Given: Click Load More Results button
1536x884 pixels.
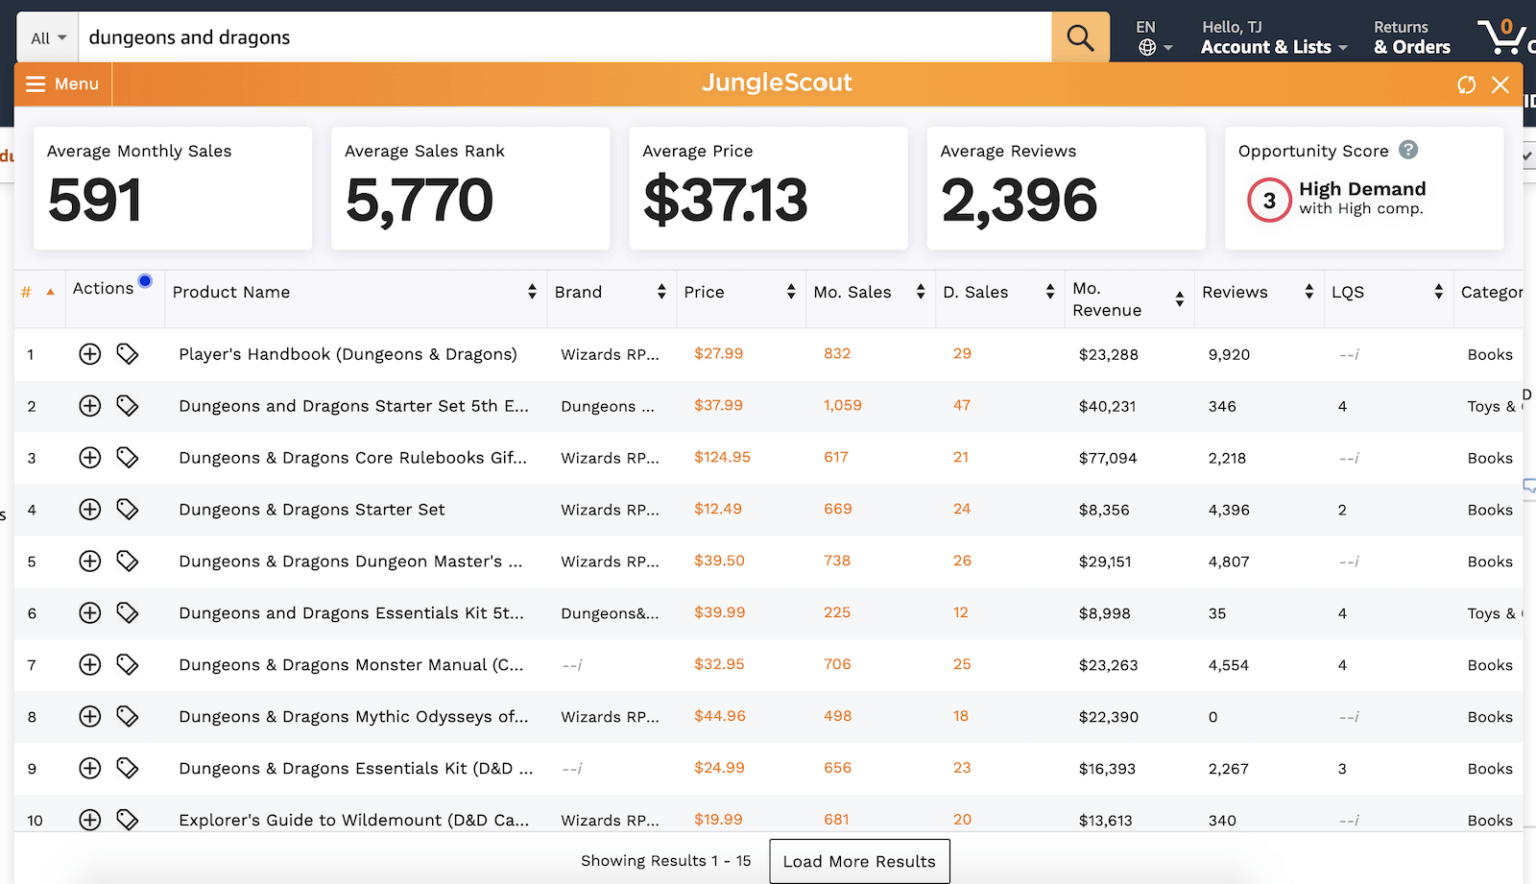Looking at the screenshot, I should tap(859, 861).
